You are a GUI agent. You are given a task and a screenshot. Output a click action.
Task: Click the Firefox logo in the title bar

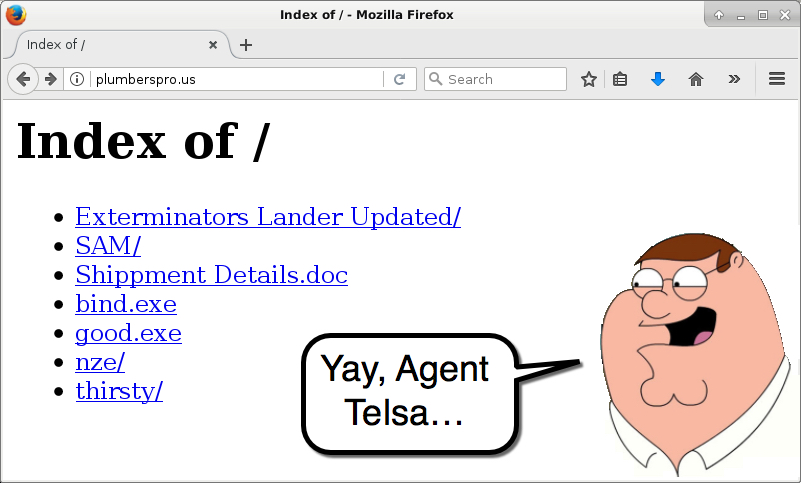(16, 14)
